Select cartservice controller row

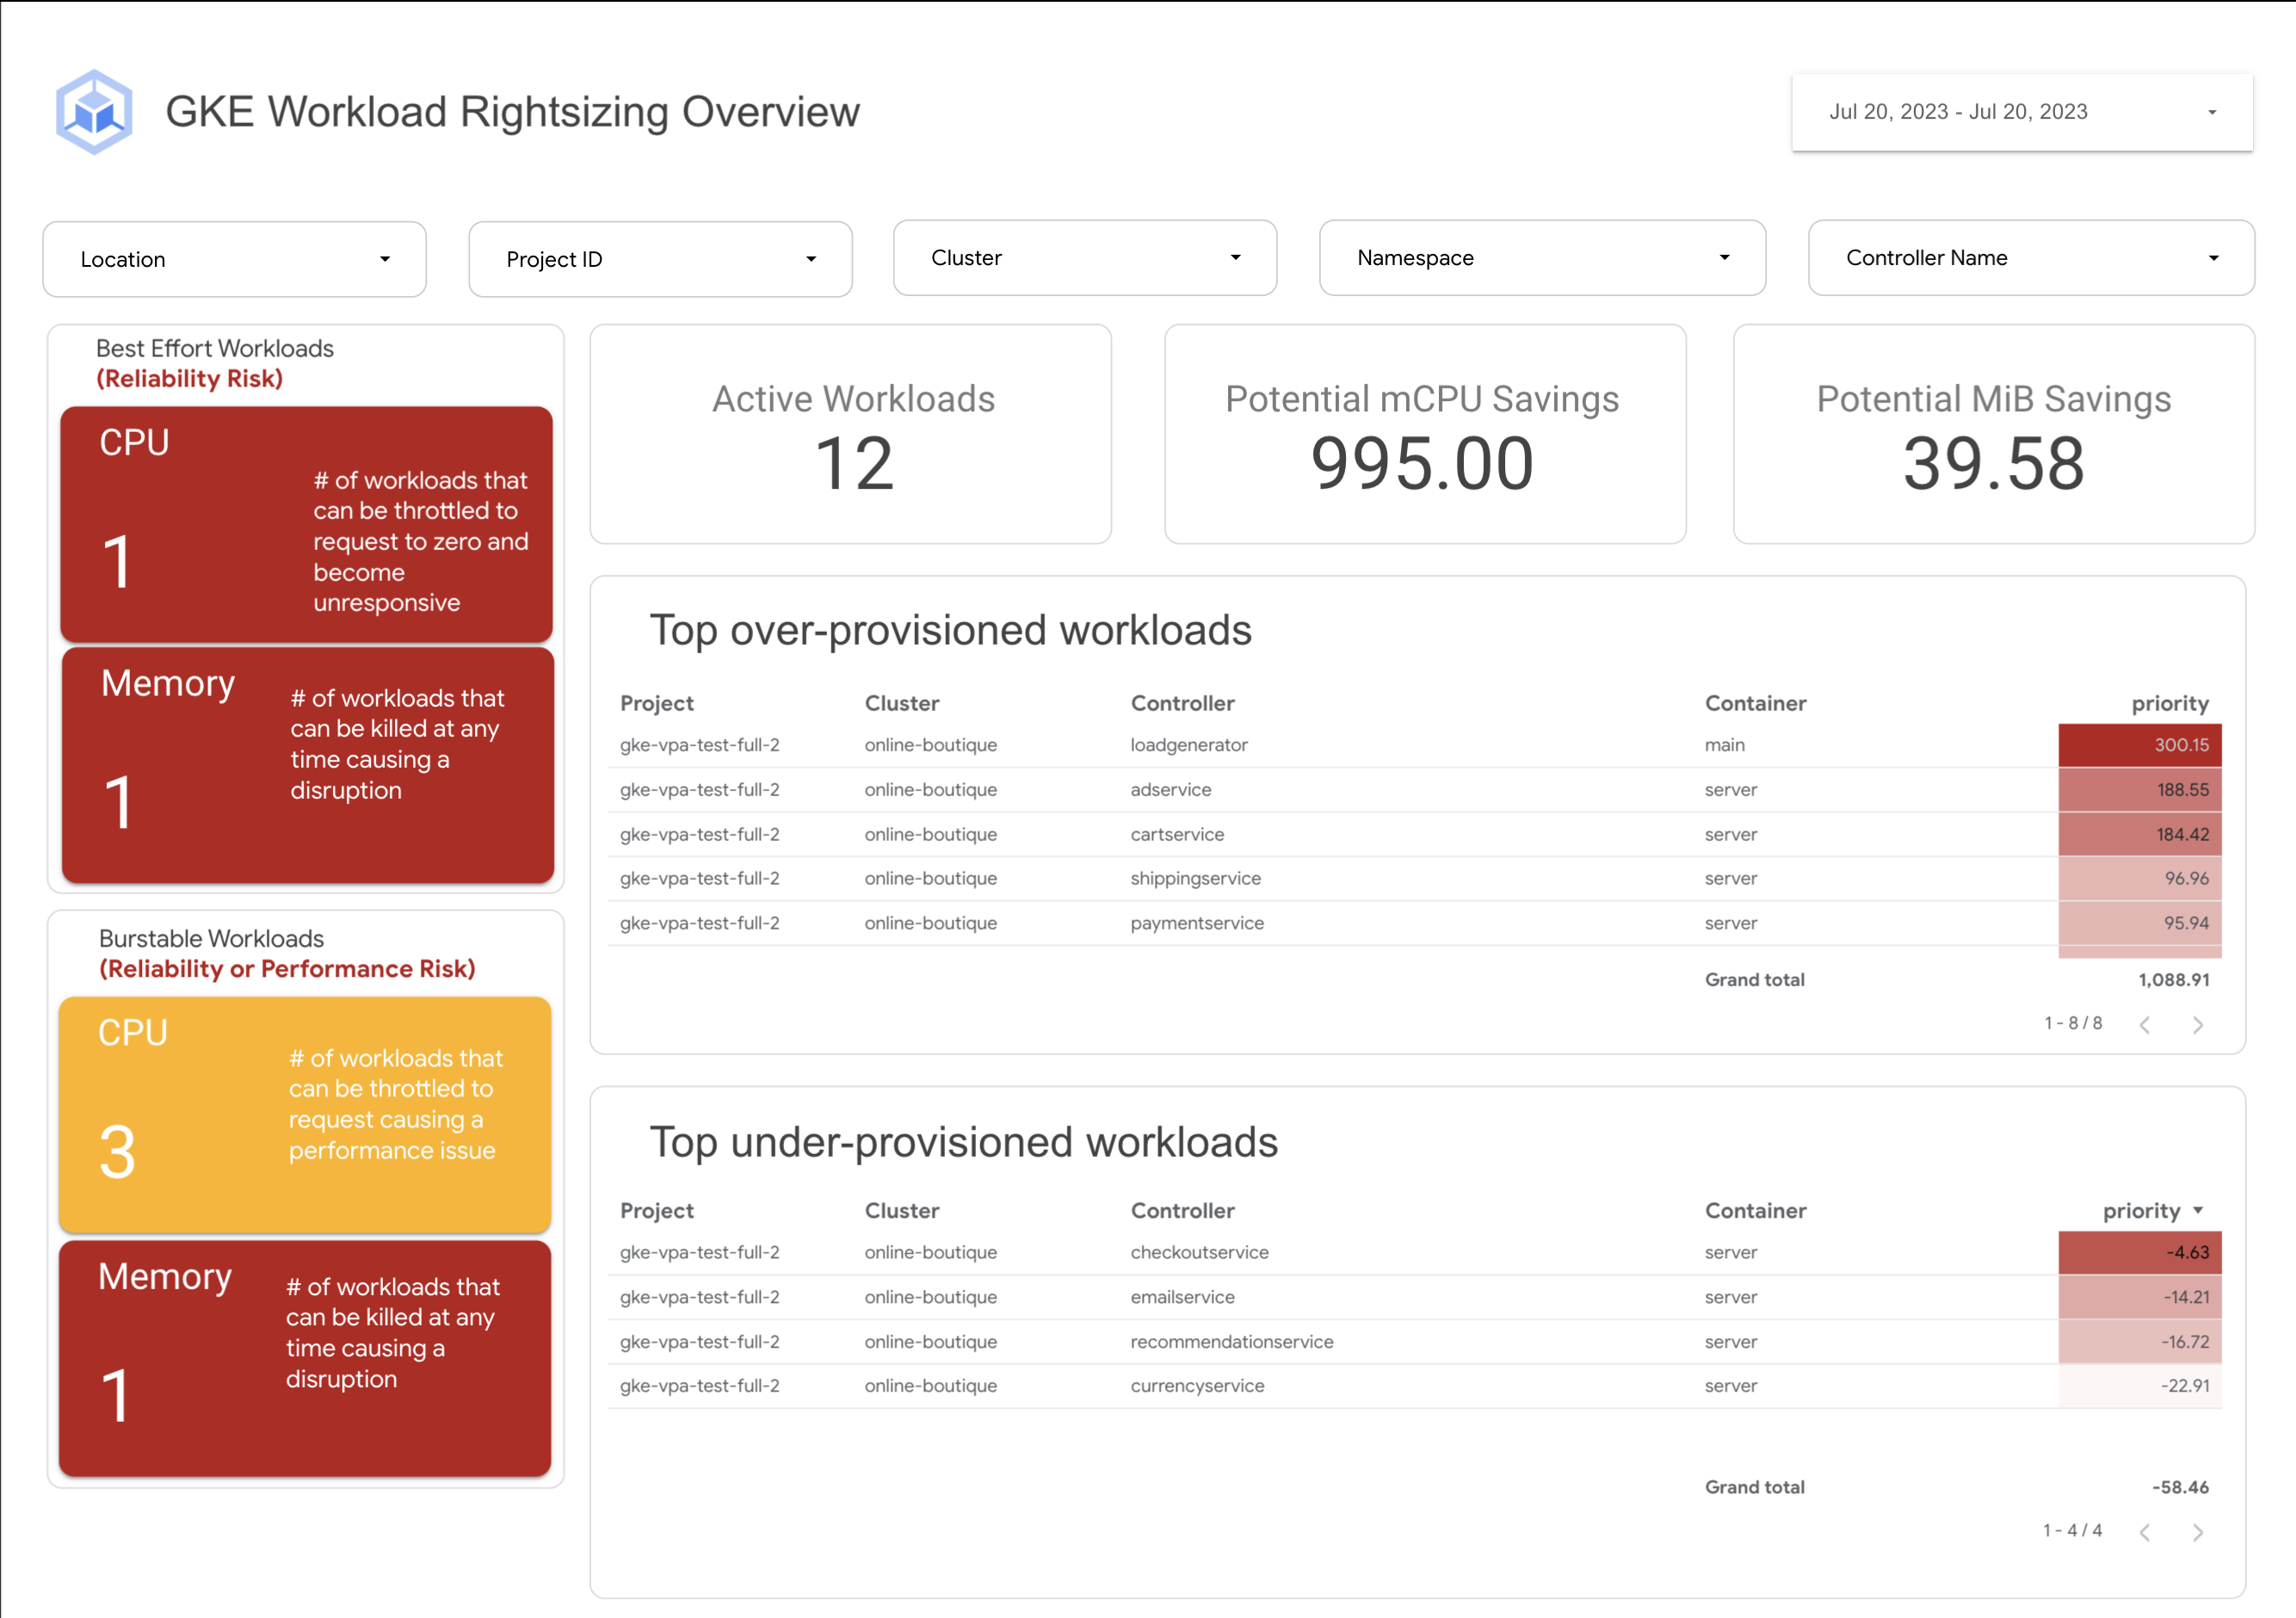1177,834
